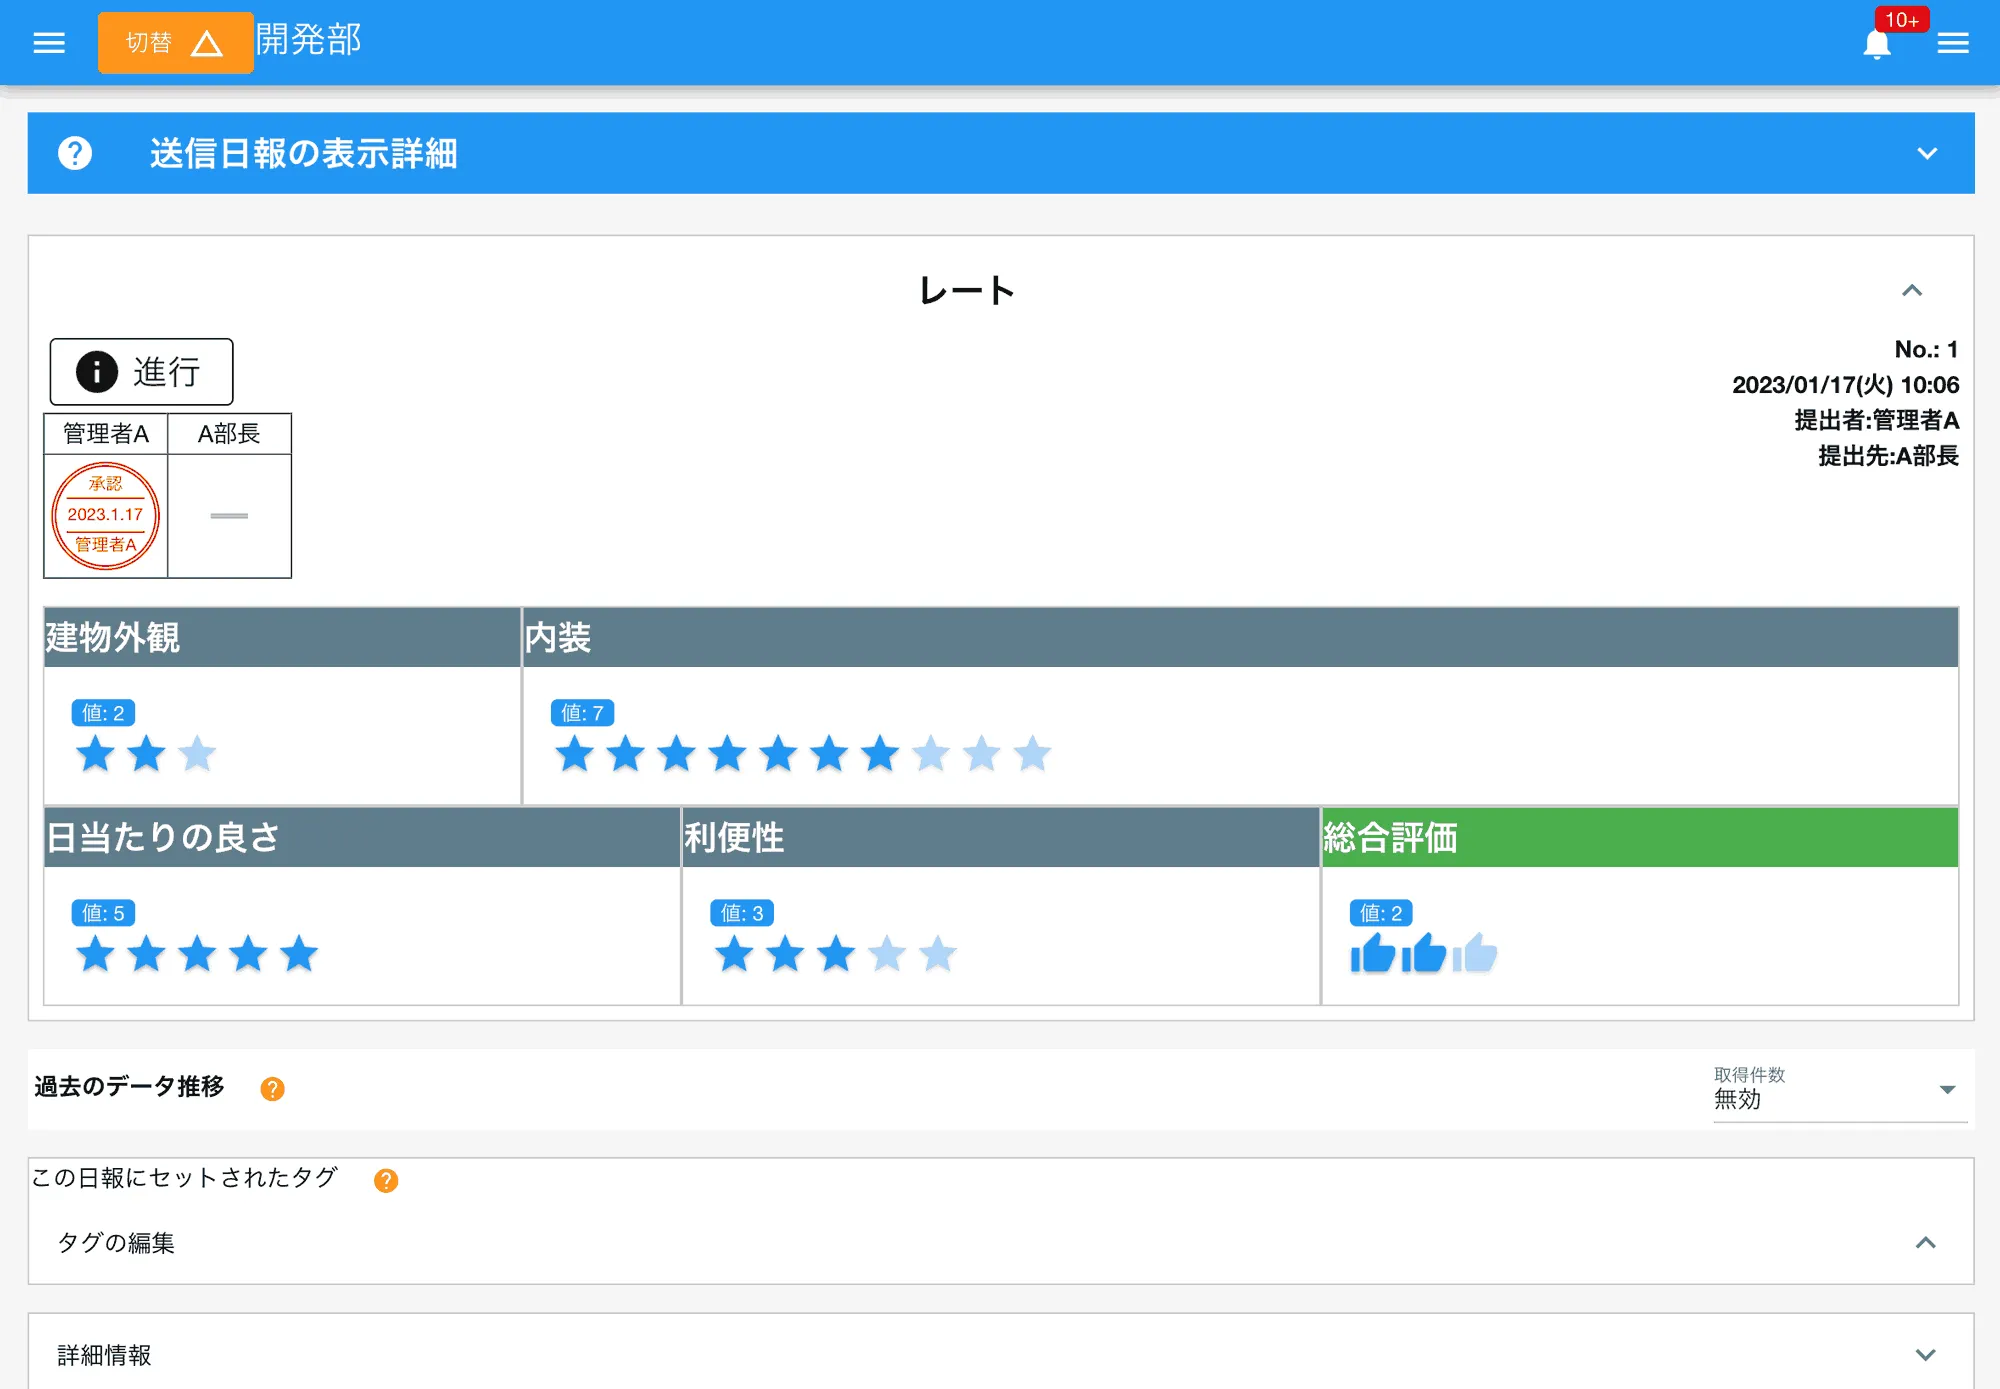Set 建物外観 rating to three stars
Screen dimensions: 2000x1389
(197, 754)
